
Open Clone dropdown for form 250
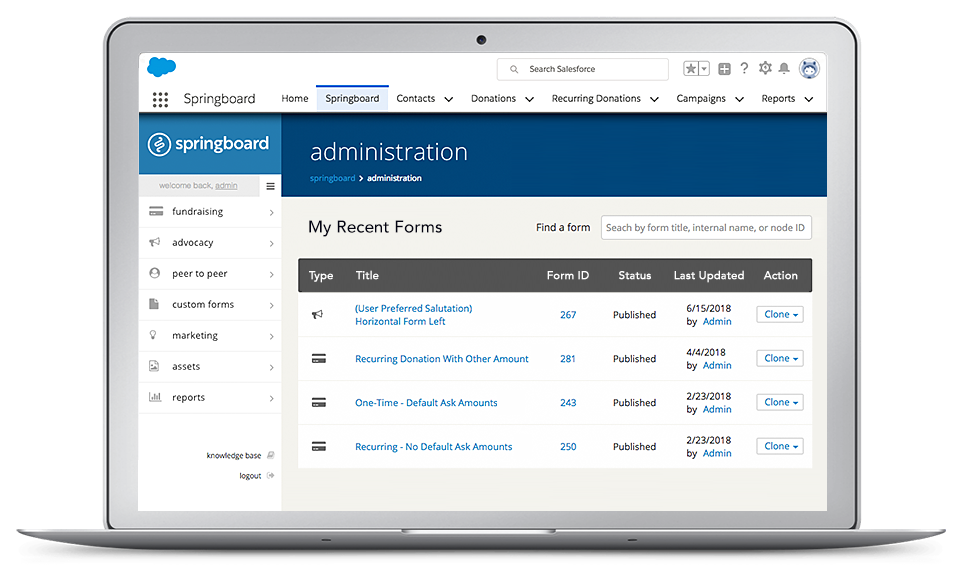(780, 446)
